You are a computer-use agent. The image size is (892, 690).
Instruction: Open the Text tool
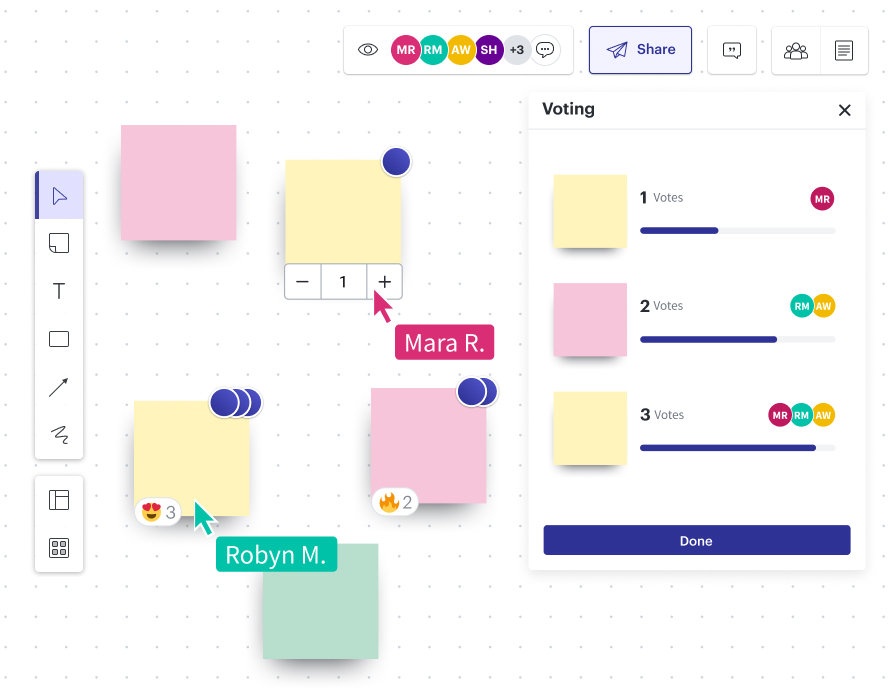point(58,291)
